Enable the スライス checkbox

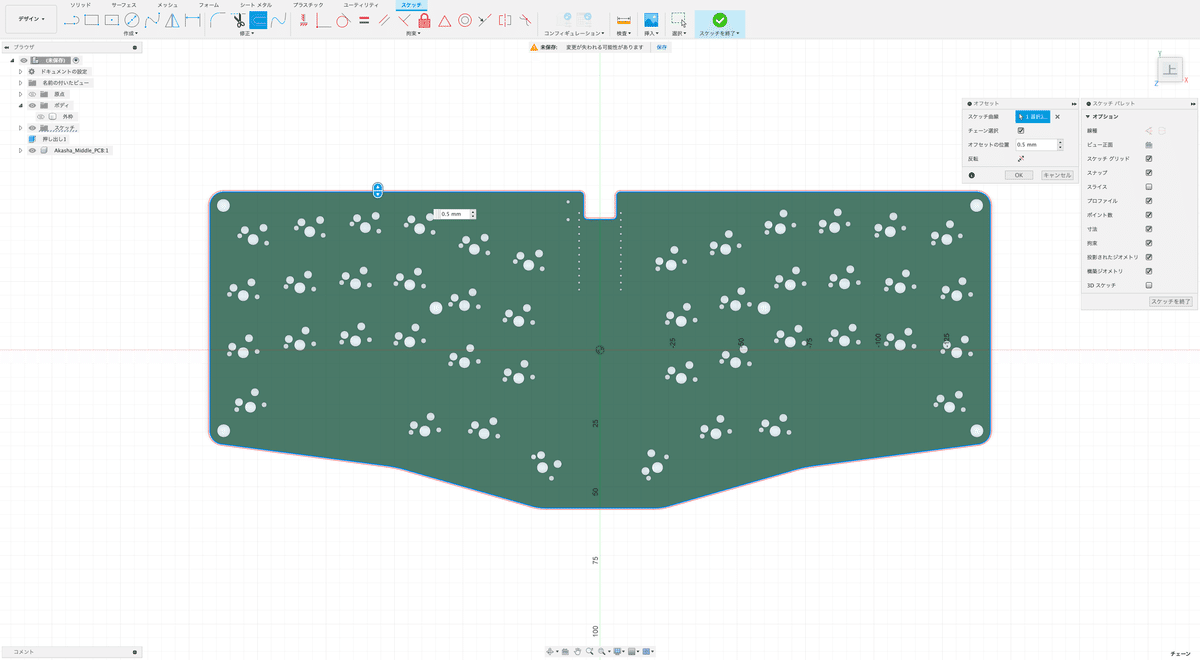(1149, 187)
